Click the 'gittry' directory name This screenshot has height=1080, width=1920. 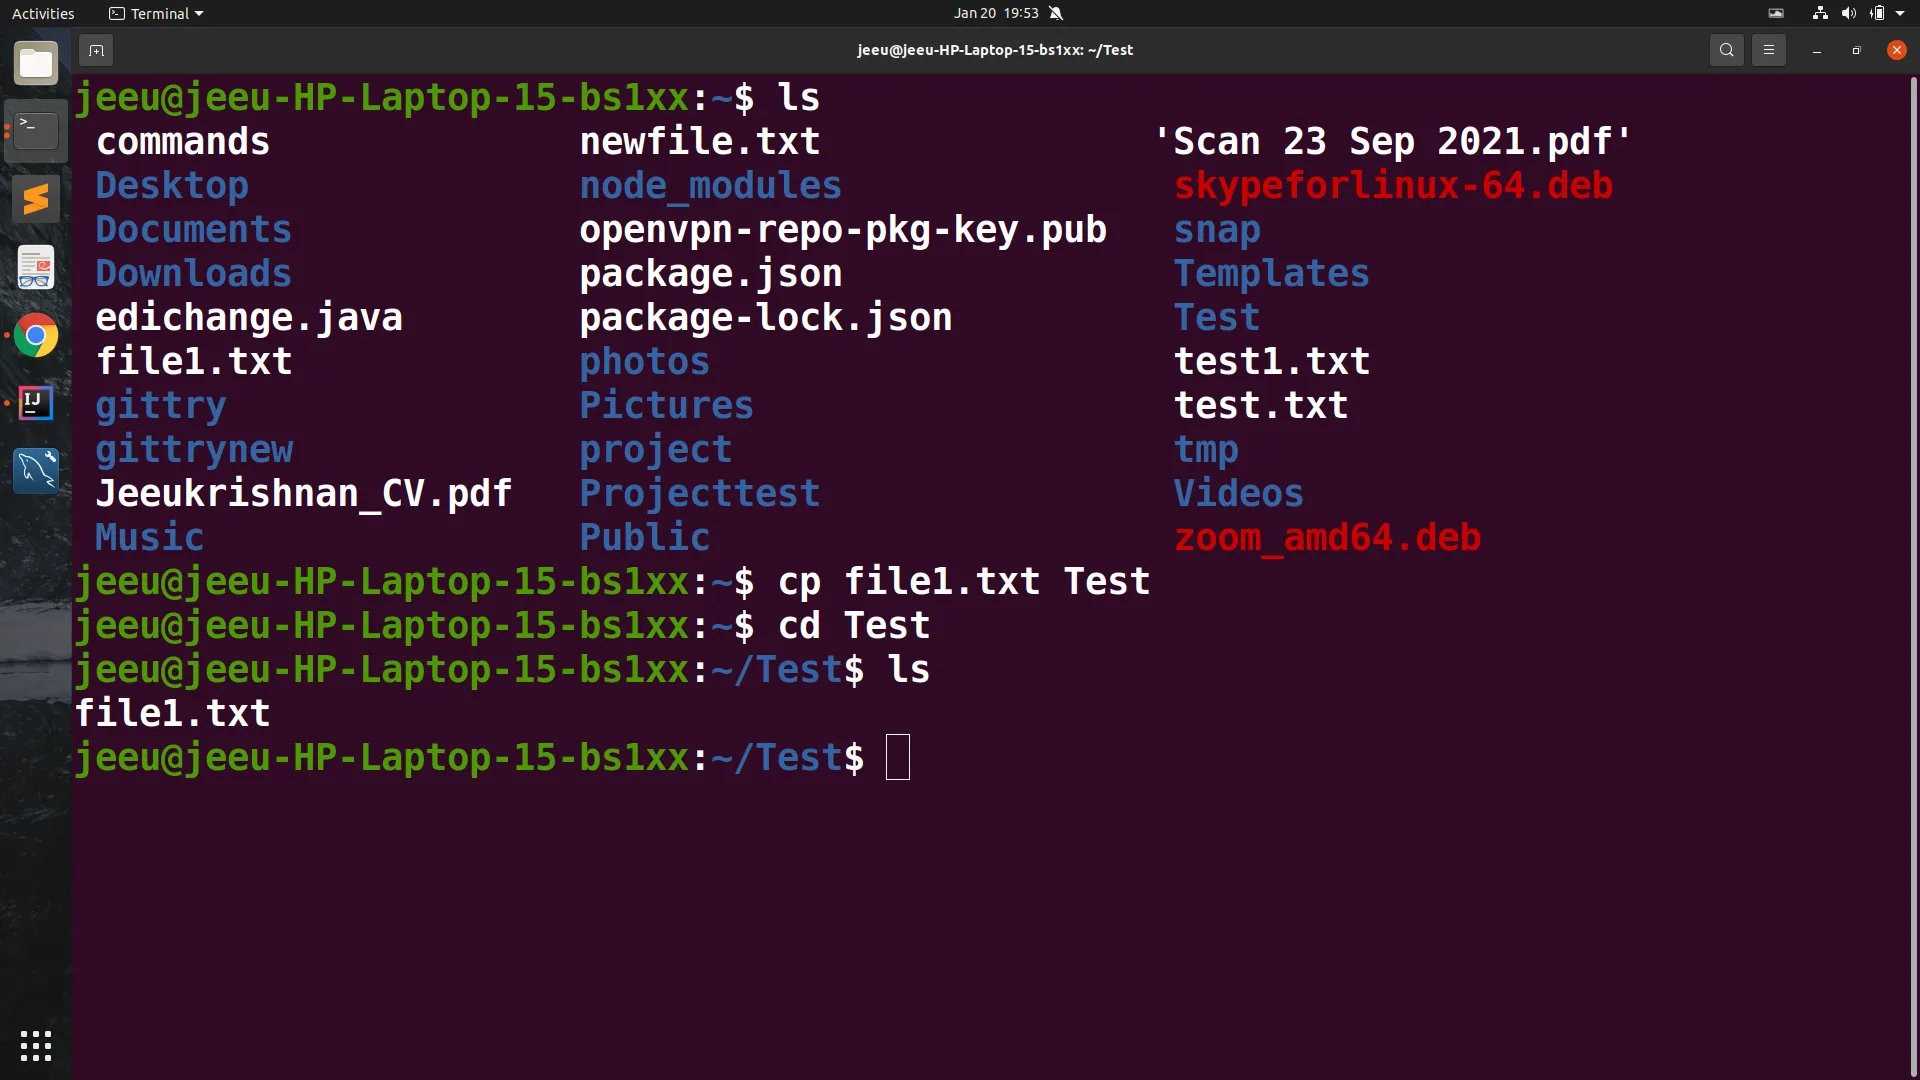161,405
